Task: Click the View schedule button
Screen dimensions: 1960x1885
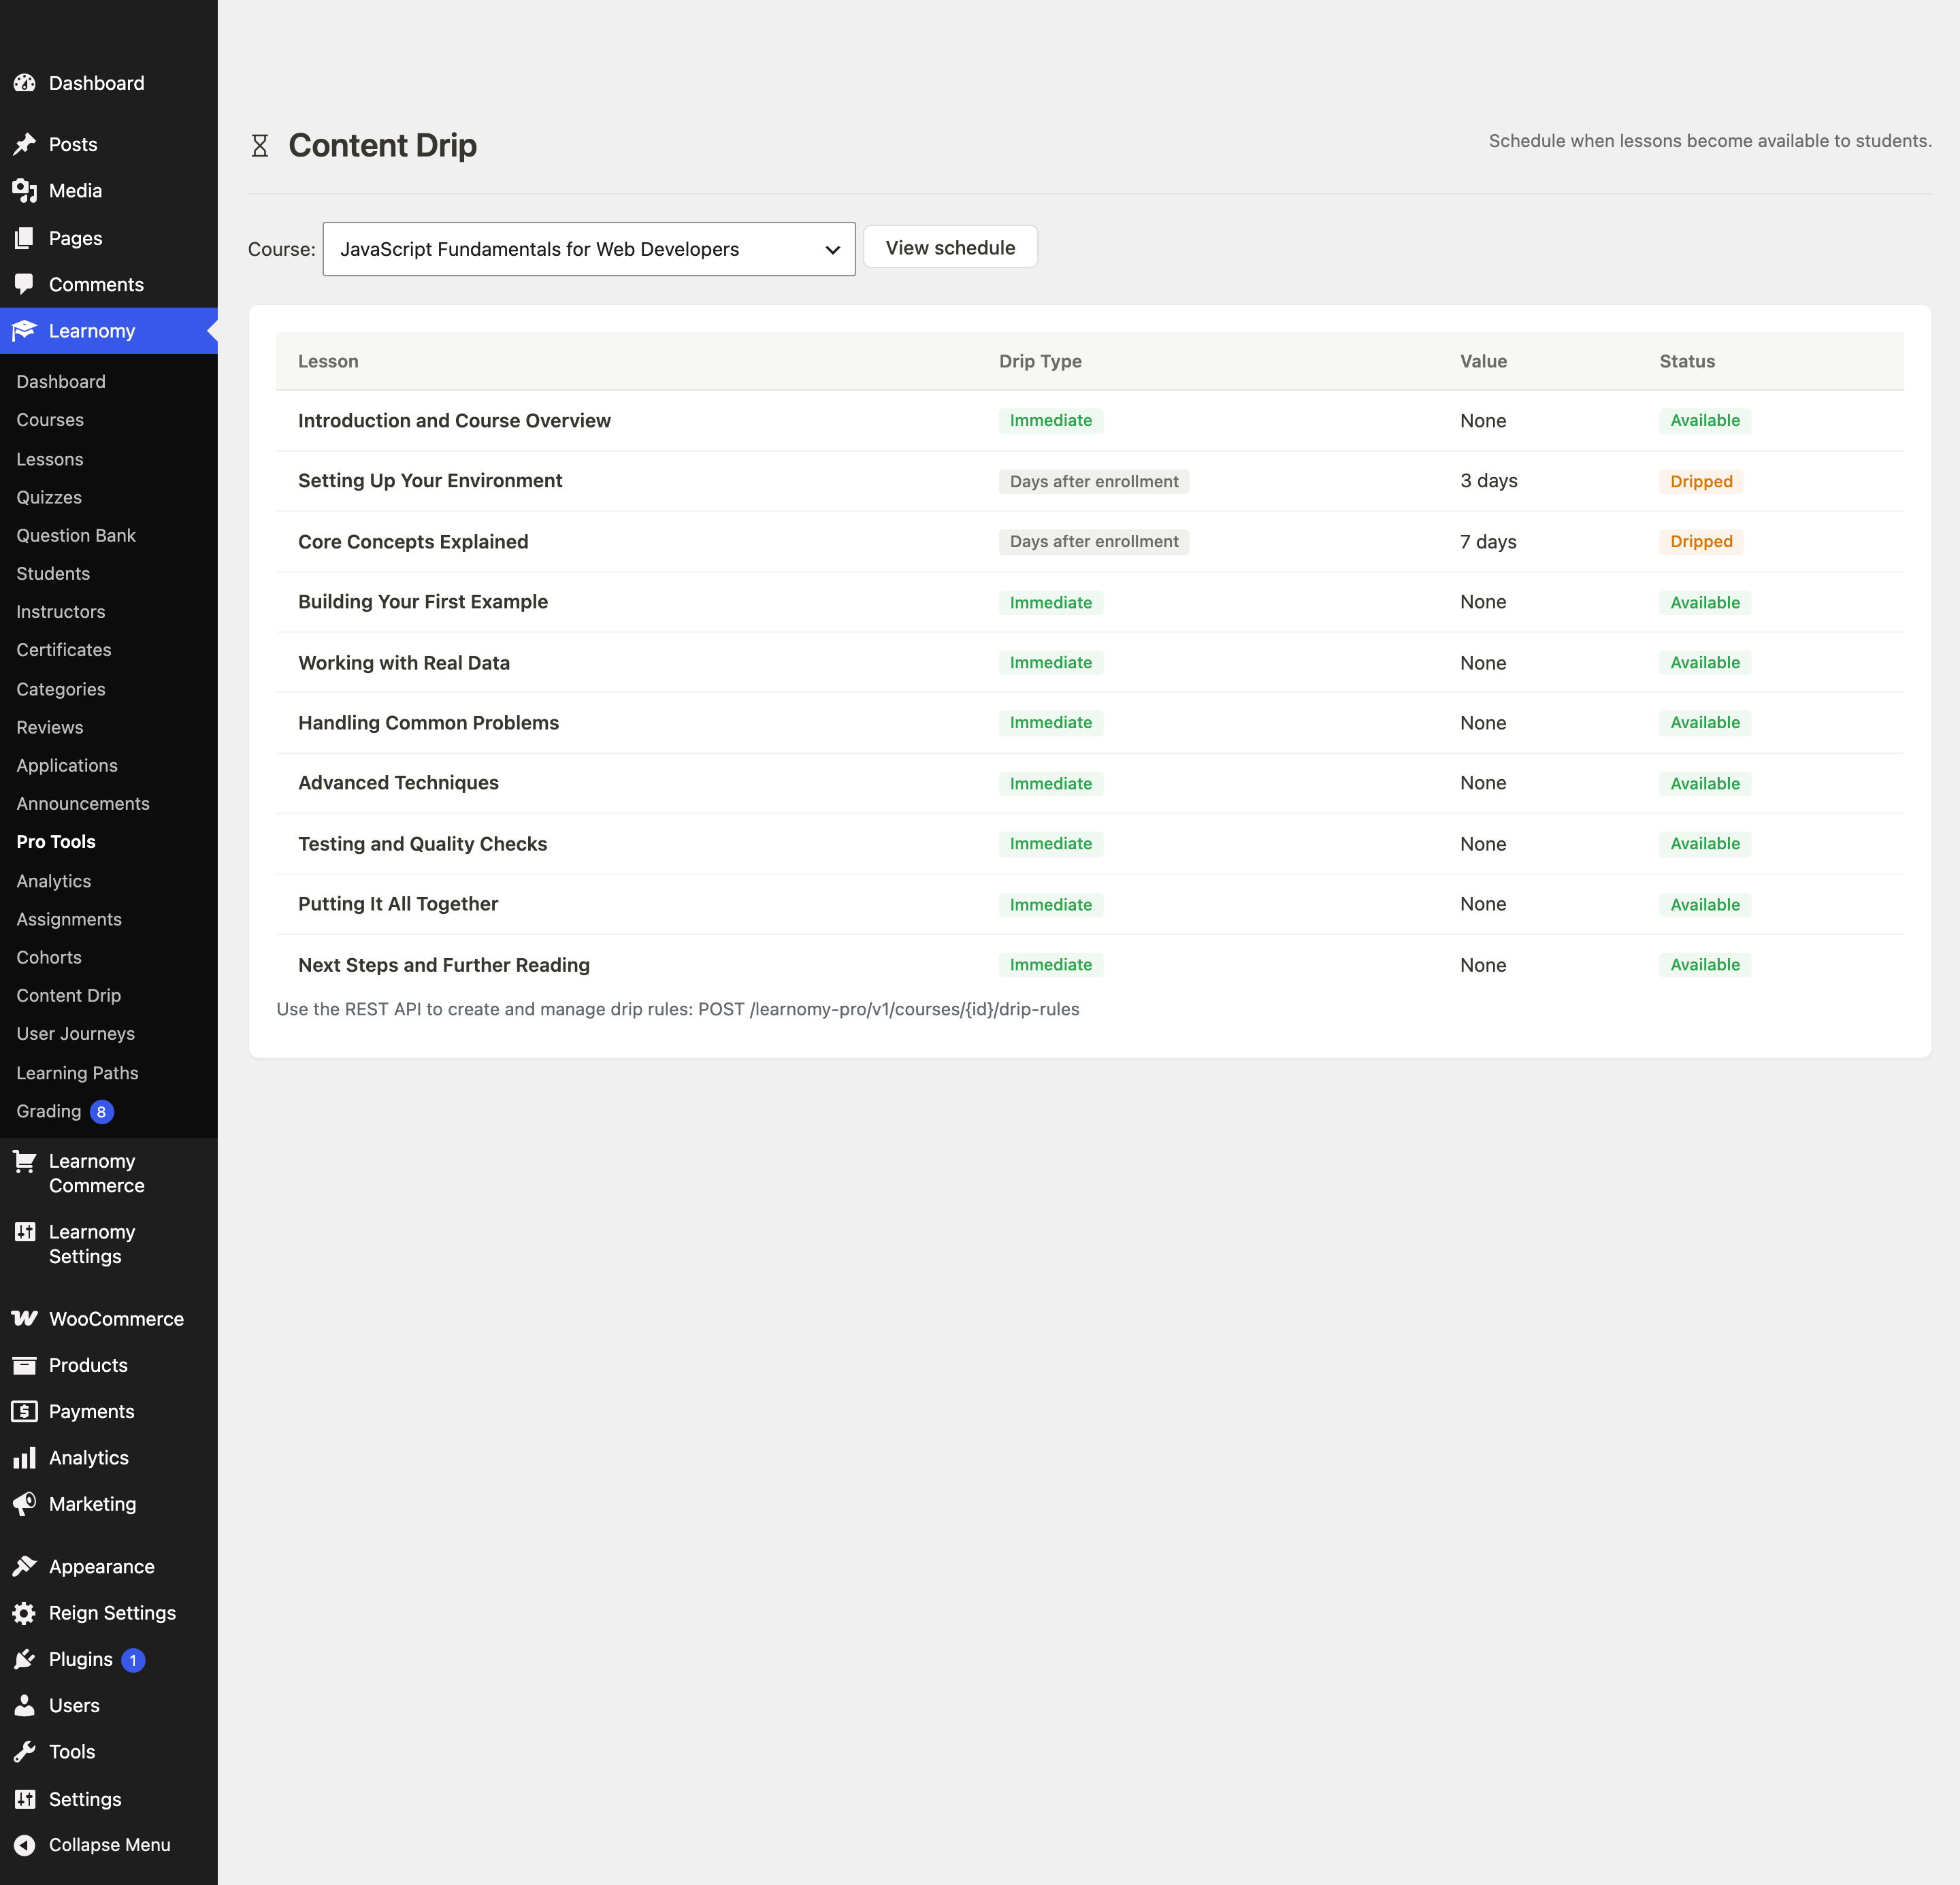Action: click(950, 247)
